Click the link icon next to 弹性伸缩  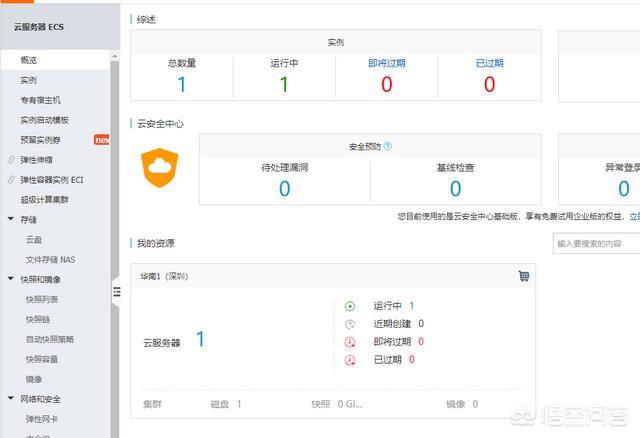click(12, 160)
